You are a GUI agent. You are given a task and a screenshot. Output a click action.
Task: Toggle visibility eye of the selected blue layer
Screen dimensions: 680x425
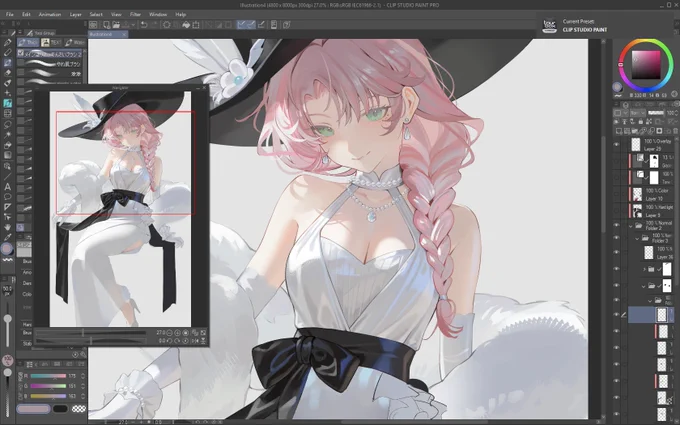click(x=616, y=315)
